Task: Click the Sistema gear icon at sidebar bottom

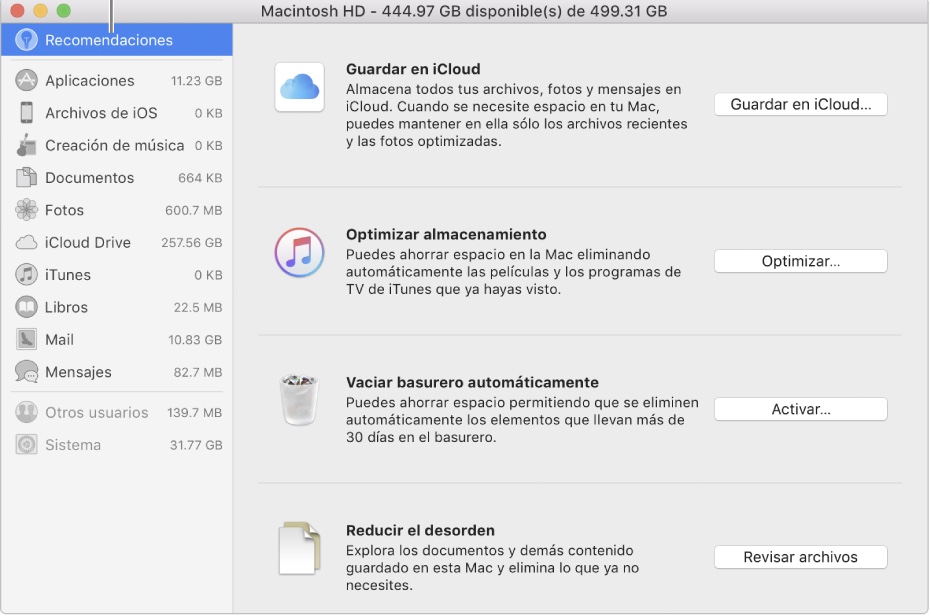Action: (24, 444)
